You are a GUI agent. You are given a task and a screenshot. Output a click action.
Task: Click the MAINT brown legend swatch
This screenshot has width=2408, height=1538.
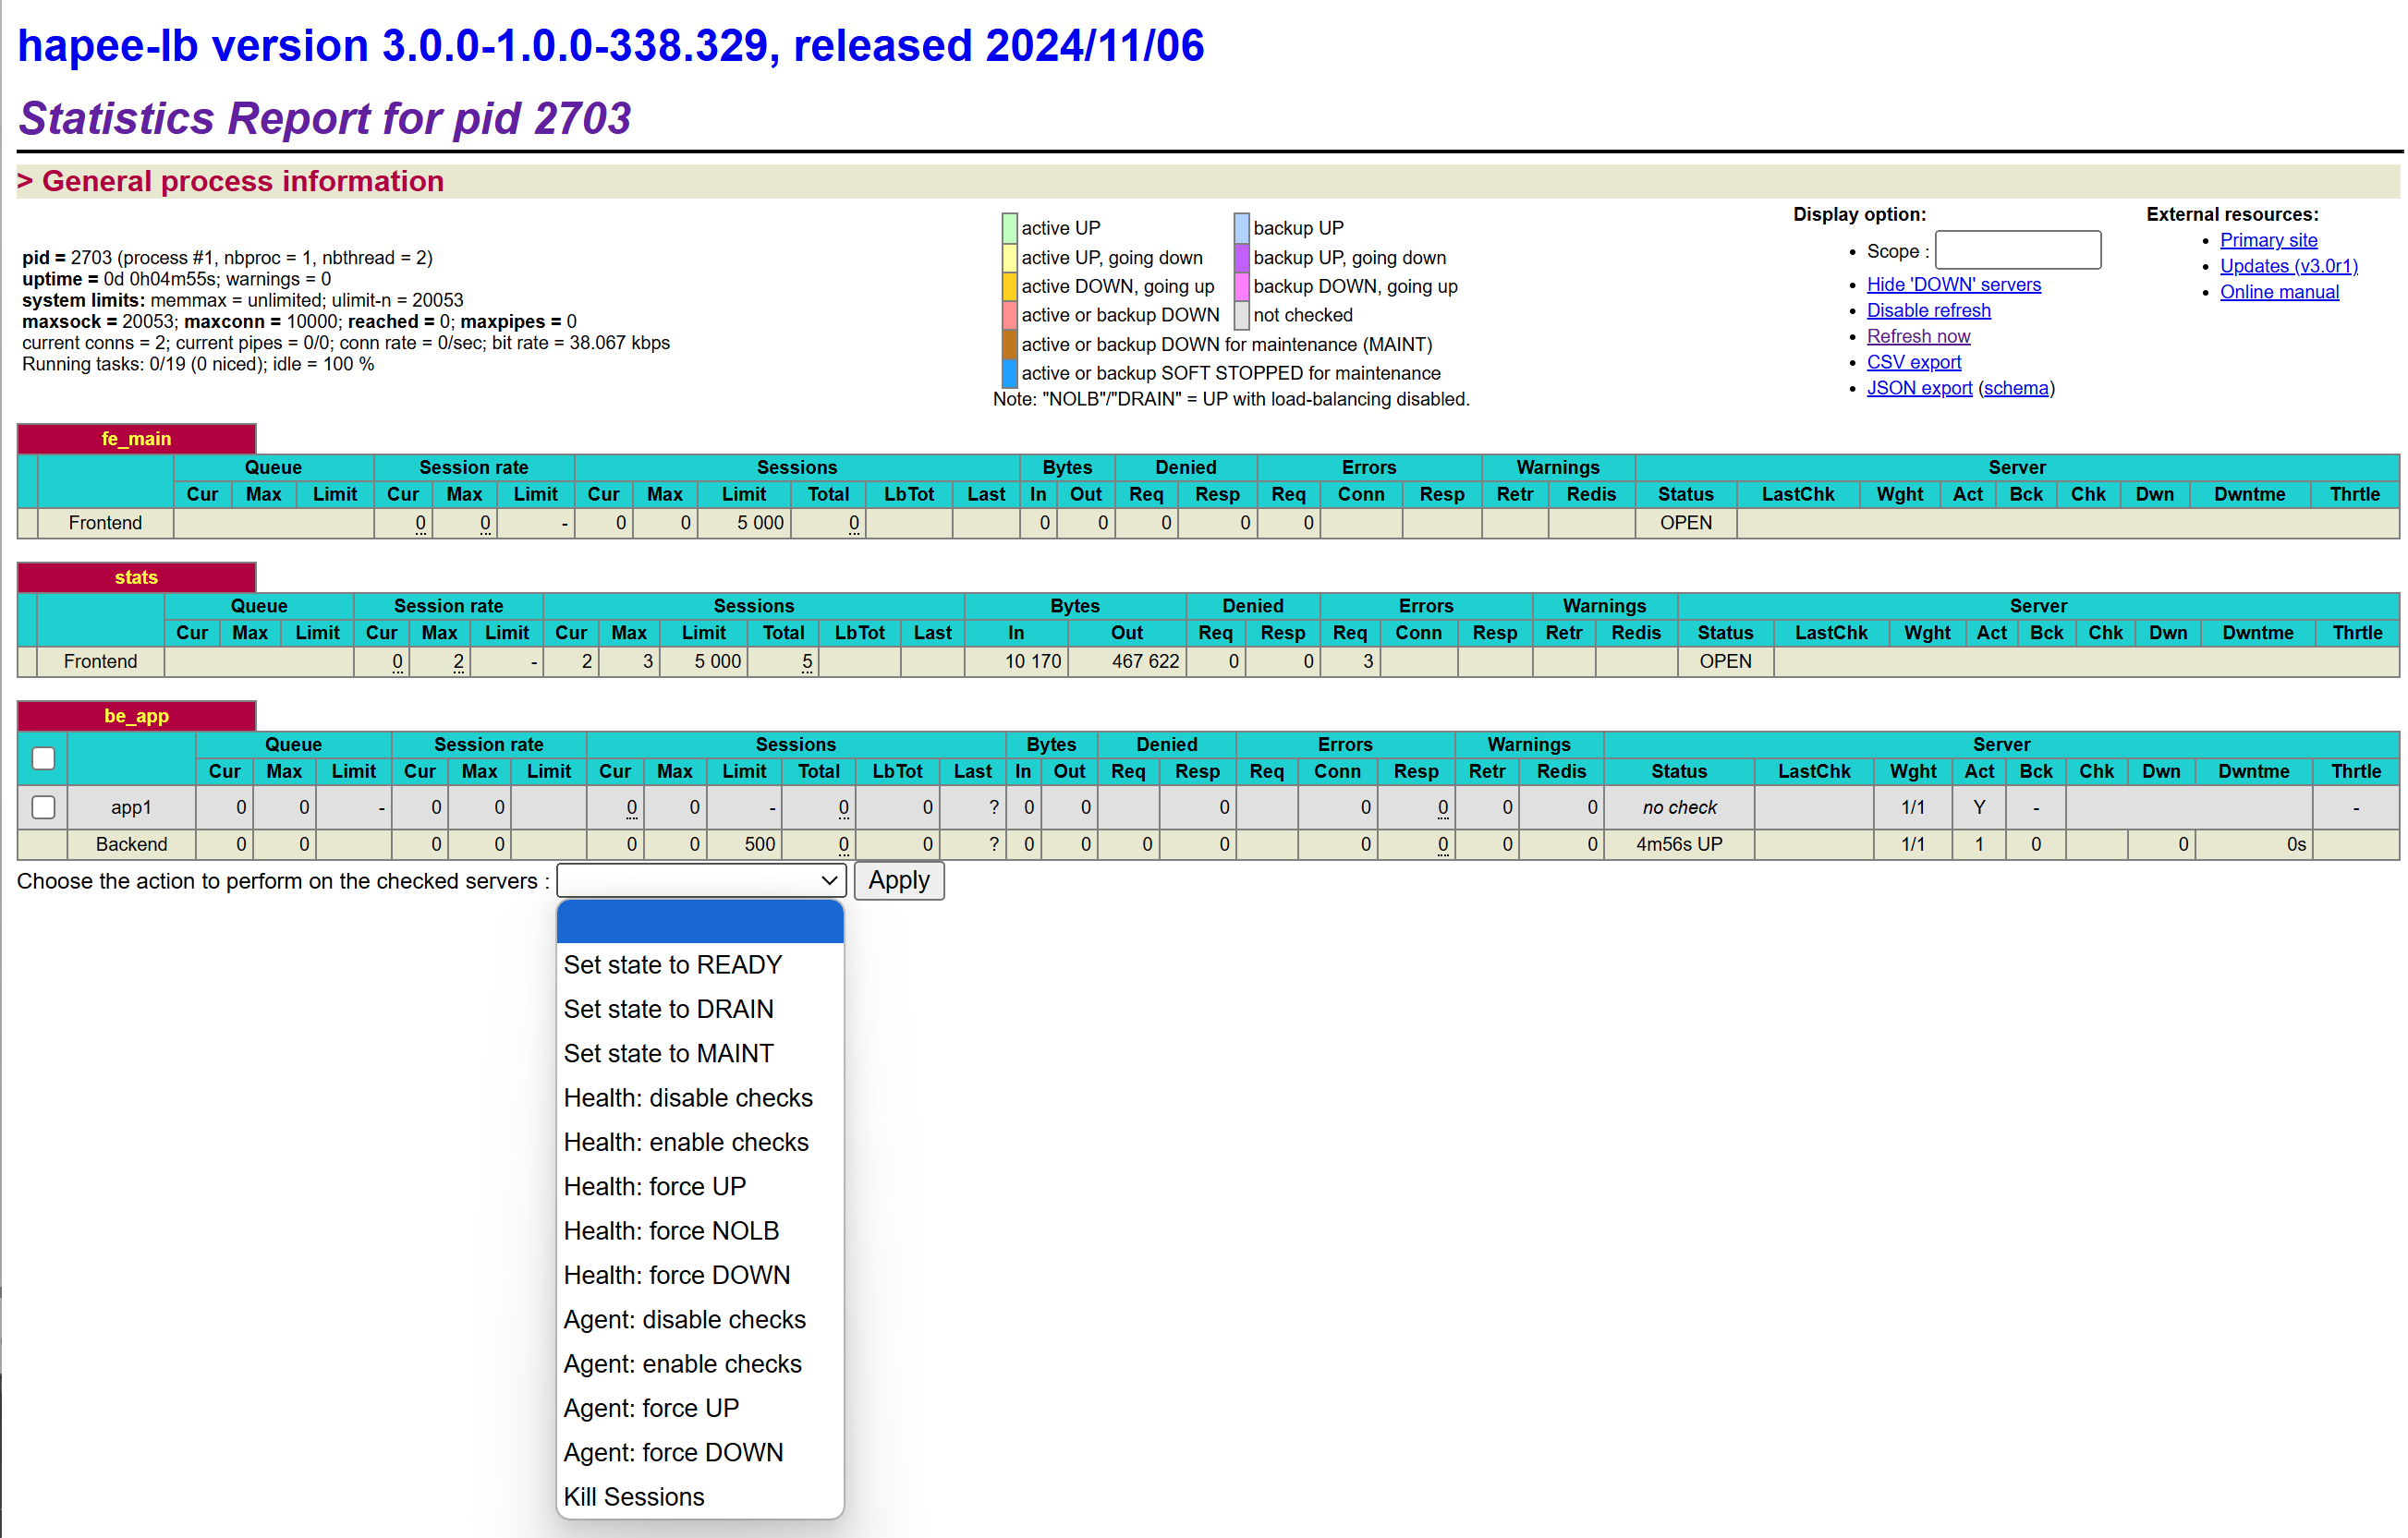tap(1010, 344)
